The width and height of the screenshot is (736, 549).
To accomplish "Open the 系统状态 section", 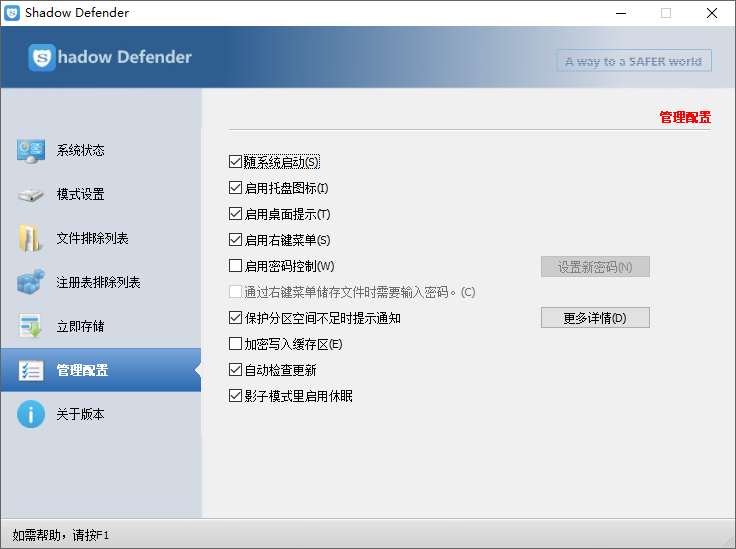I will pyautogui.click(x=101, y=151).
